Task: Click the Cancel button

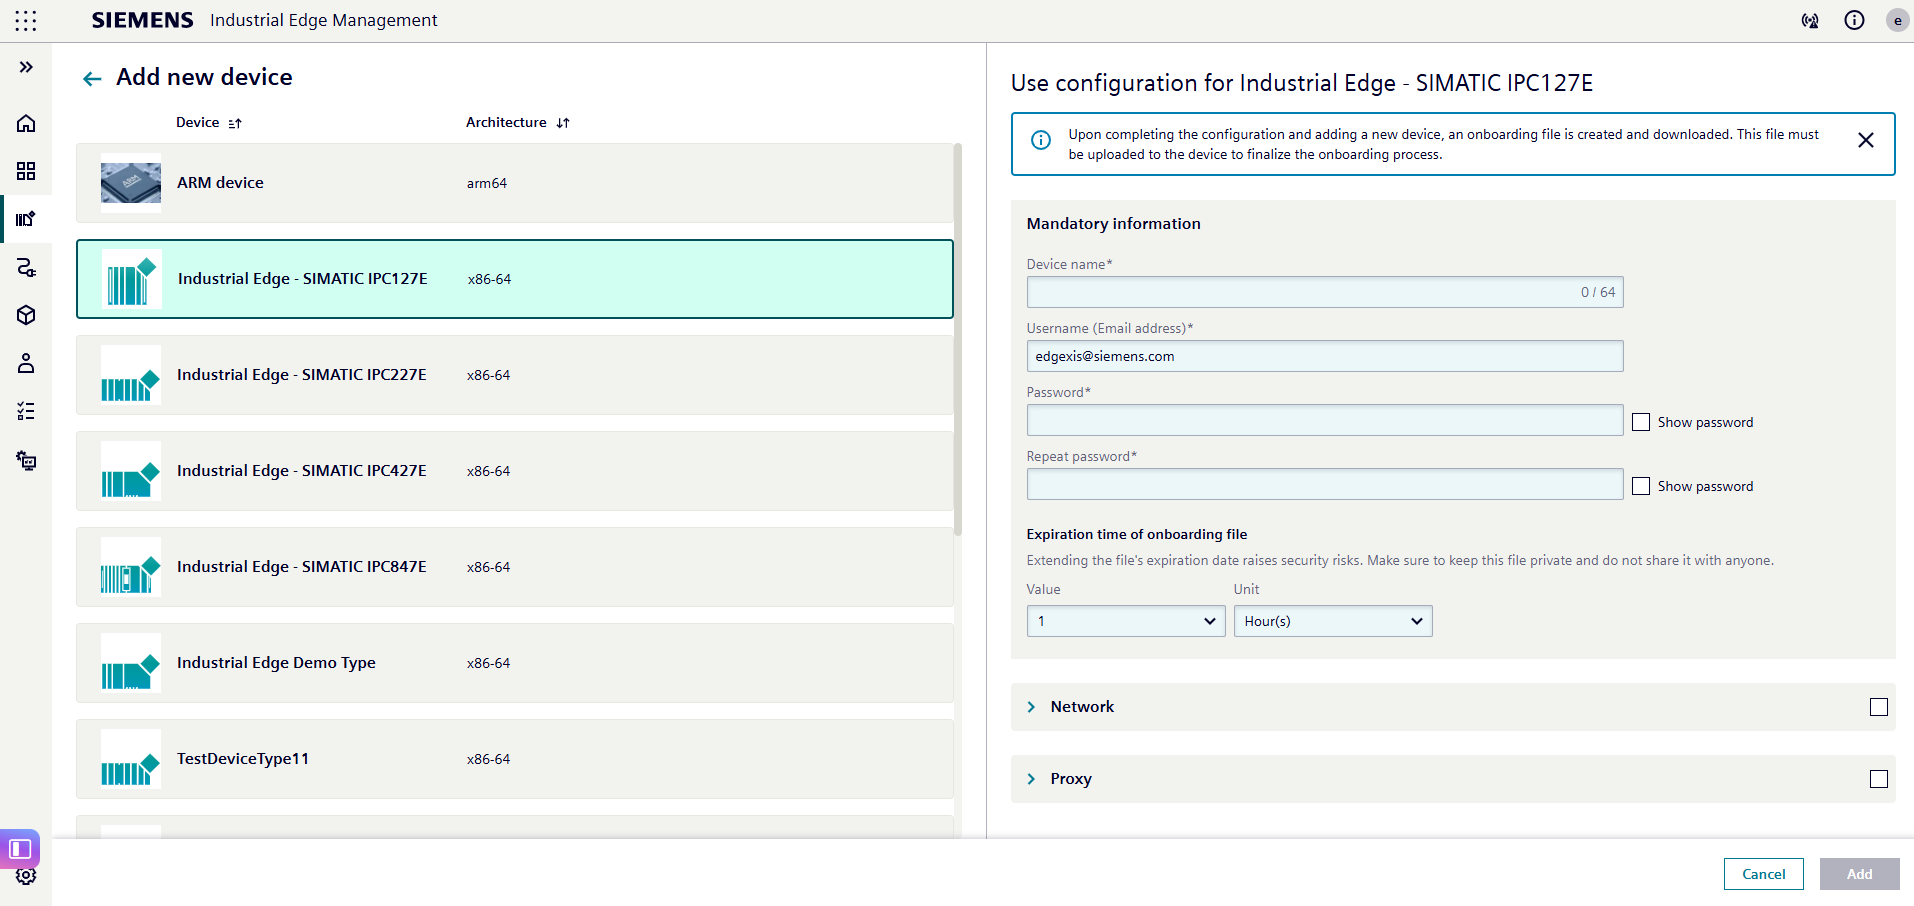Action: pyautogui.click(x=1763, y=873)
